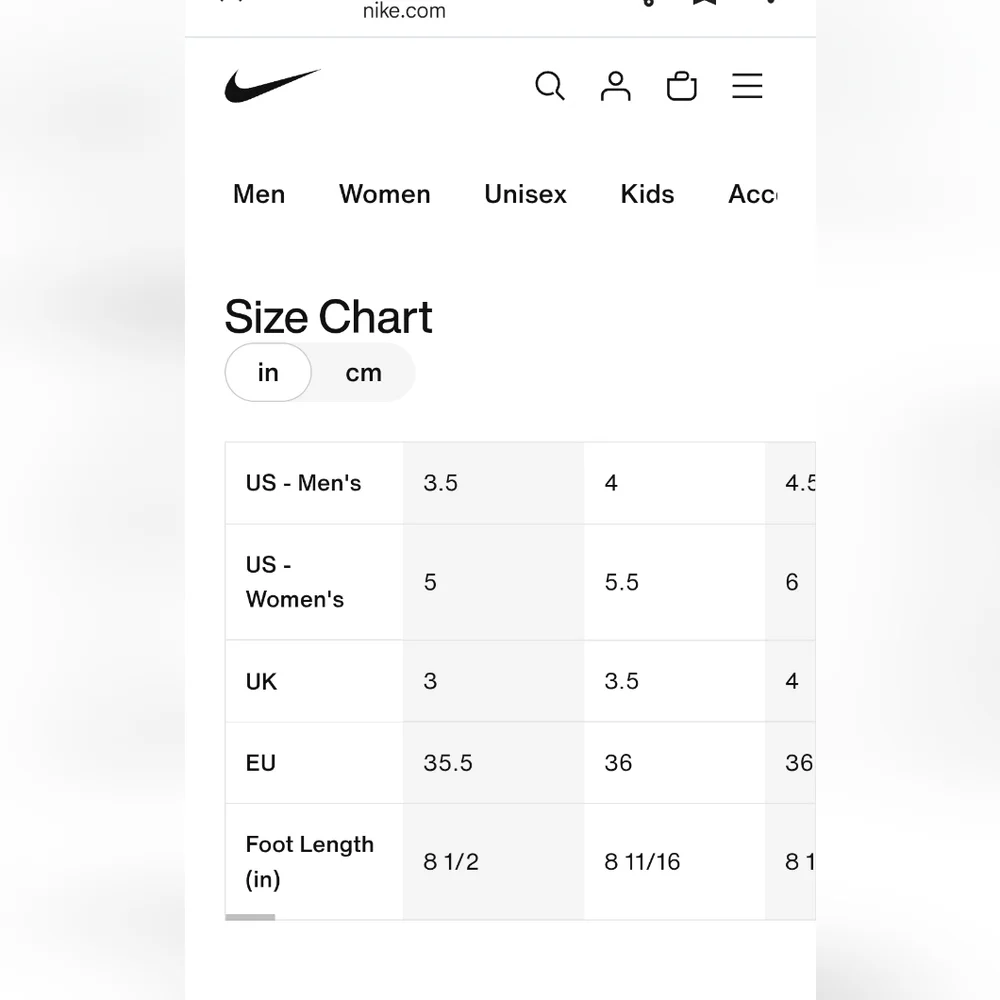
Task: Select the Men tab
Action: pos(259,194)
